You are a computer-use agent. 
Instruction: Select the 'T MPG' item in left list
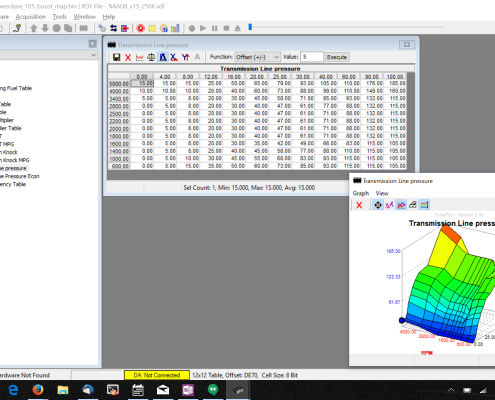click(x=7, y=144)
